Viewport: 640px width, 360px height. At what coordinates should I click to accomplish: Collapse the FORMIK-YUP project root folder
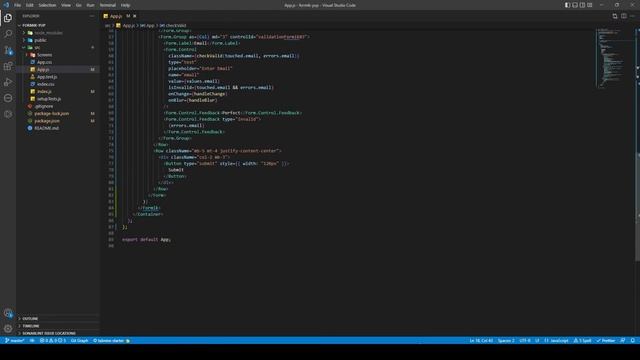[57, 25]
